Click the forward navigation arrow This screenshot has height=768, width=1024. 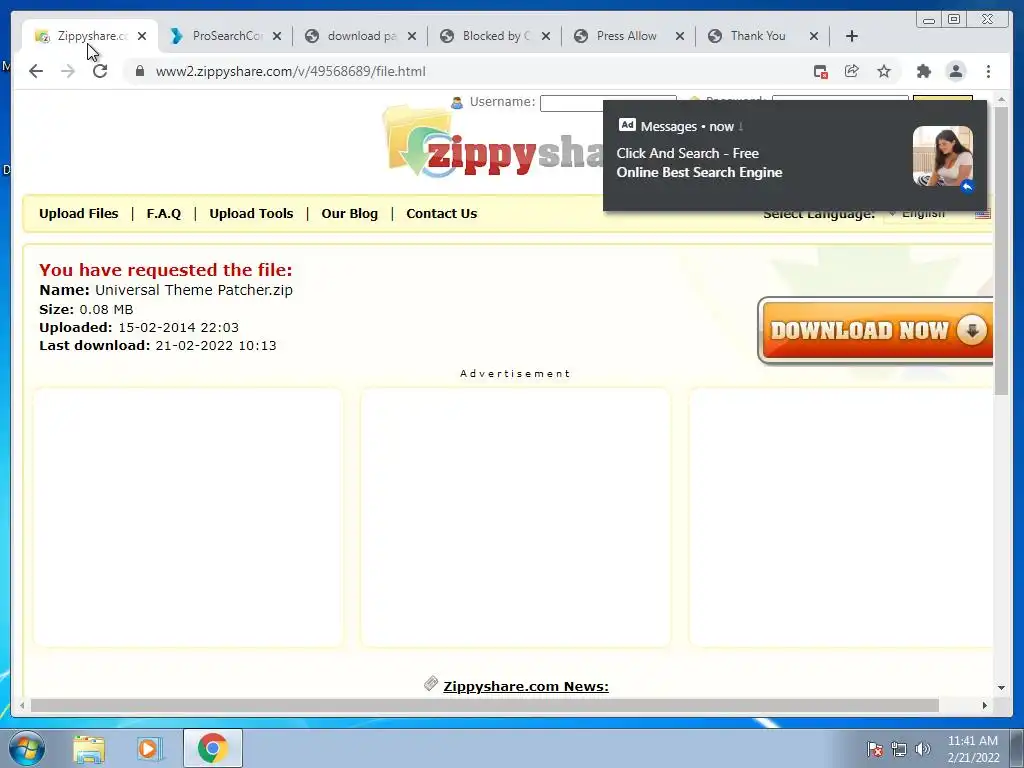click(x=68, y=71)
